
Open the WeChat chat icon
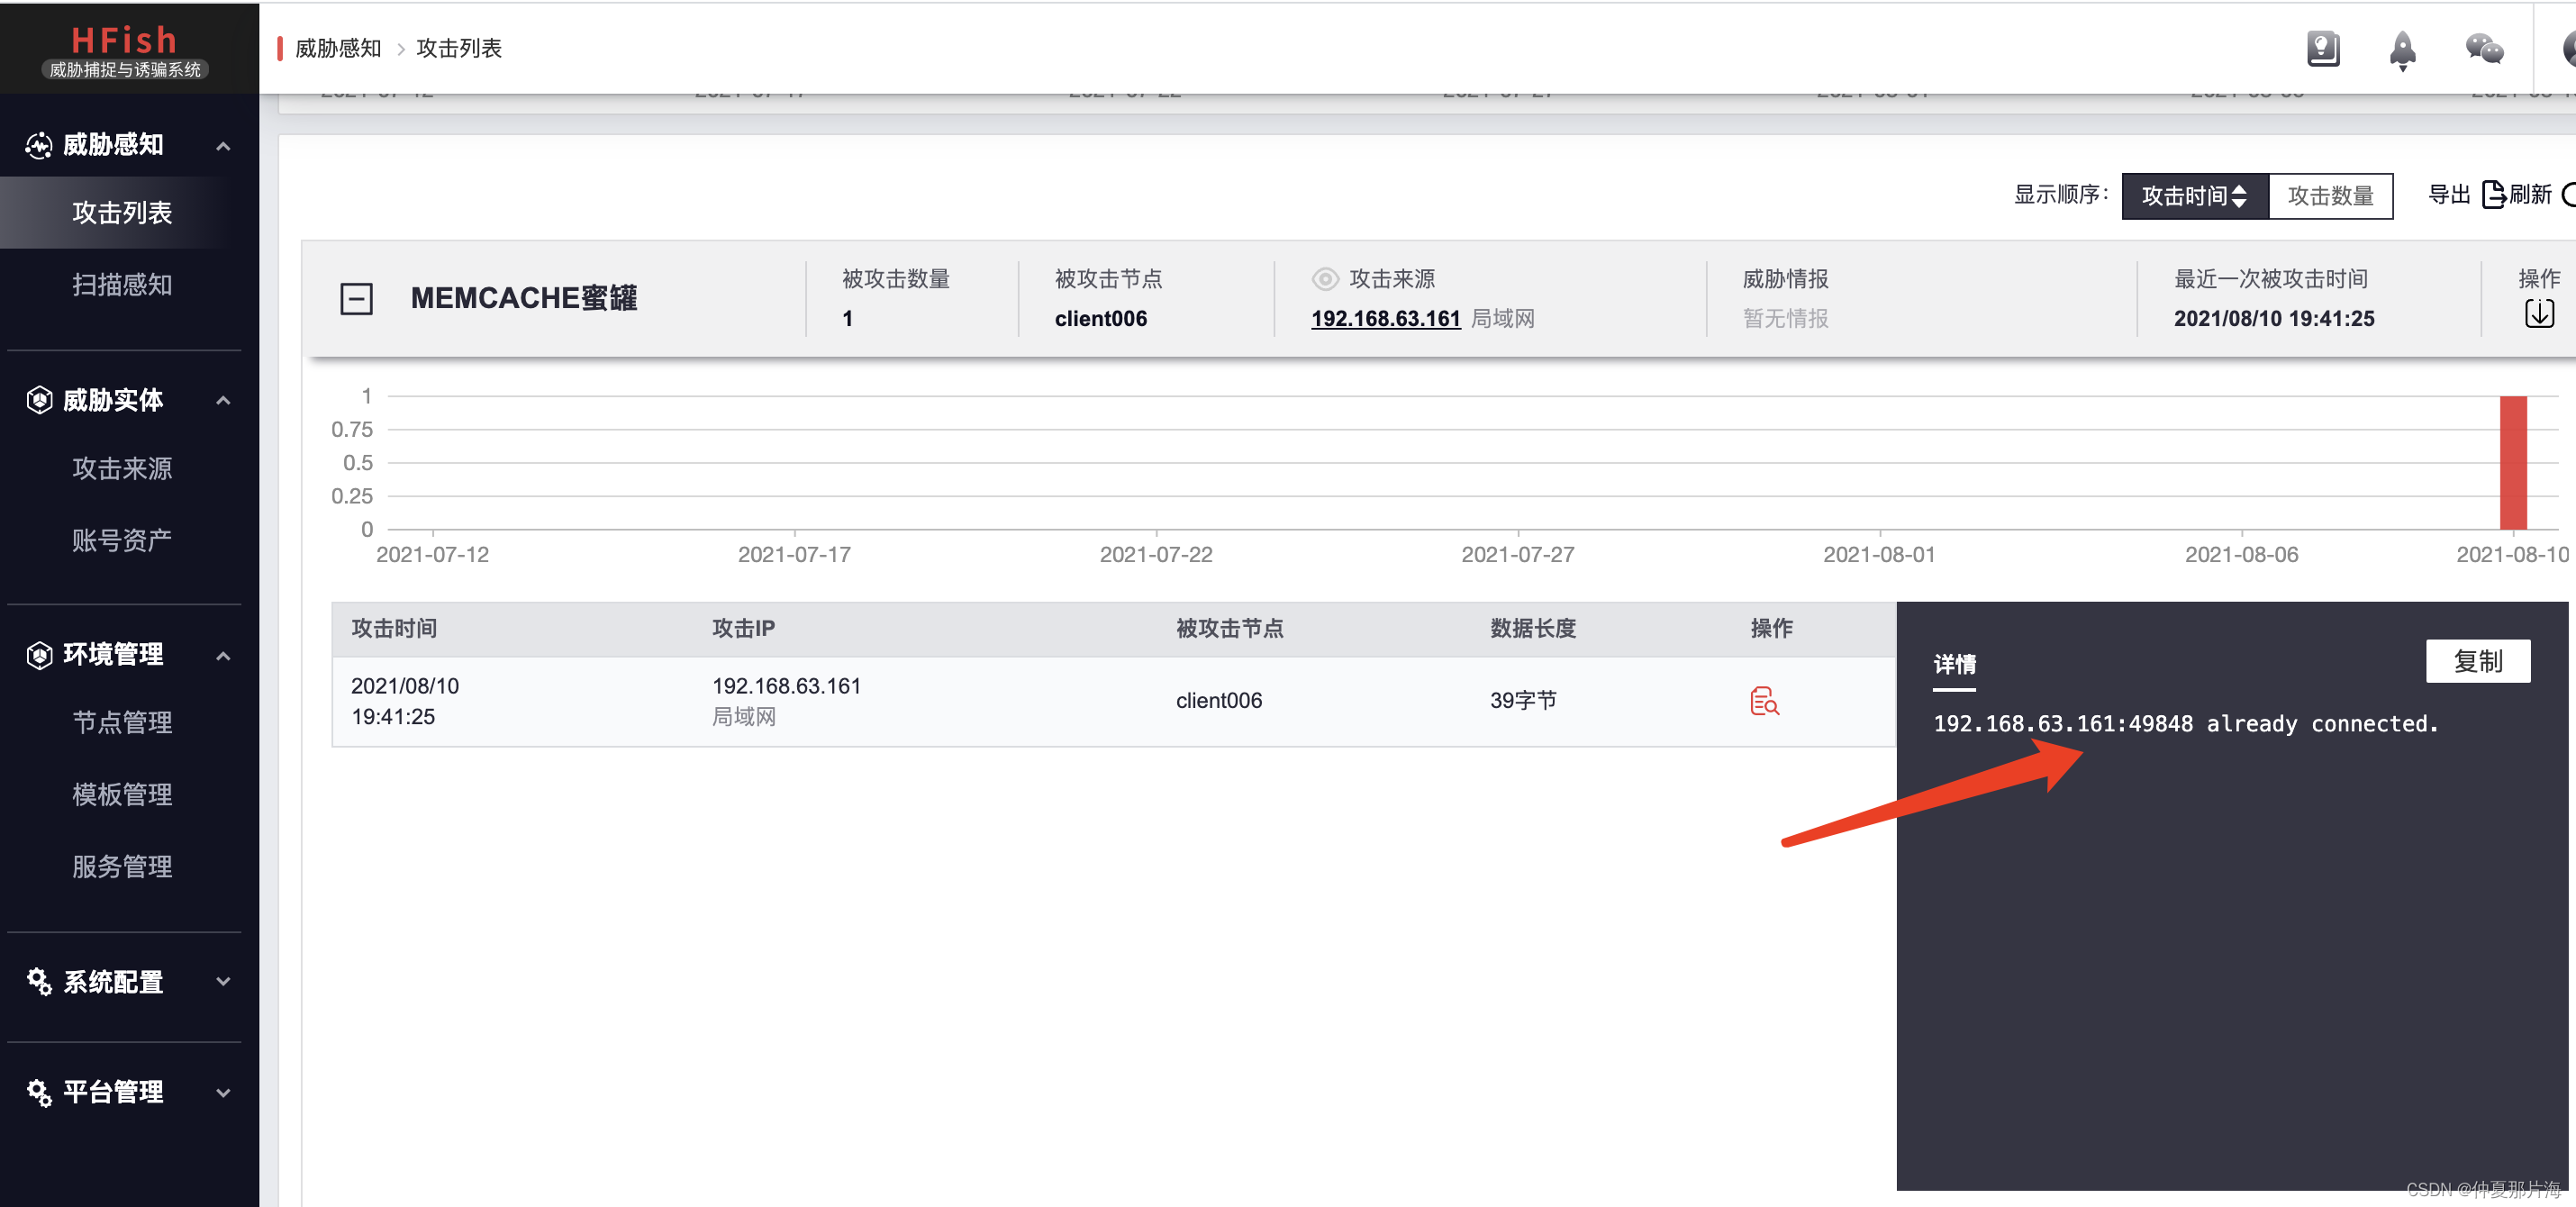[x=2483, y=48]
